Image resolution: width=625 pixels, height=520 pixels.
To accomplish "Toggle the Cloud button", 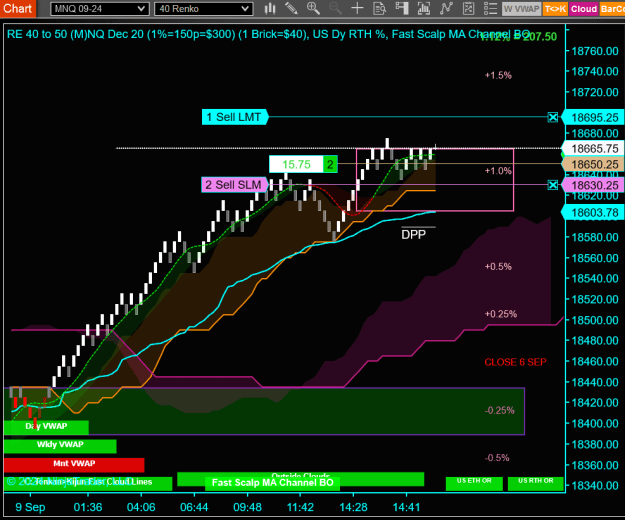I will pyautogui.click(x=584, y=9).
